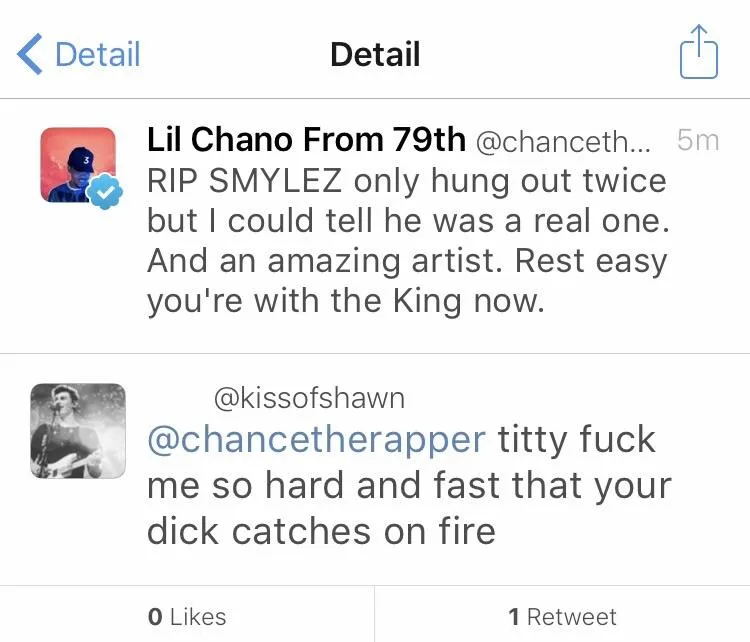This screenshot has height=642, width=750.
Task: Show the 0 Likes list
Action: (187, 617)
